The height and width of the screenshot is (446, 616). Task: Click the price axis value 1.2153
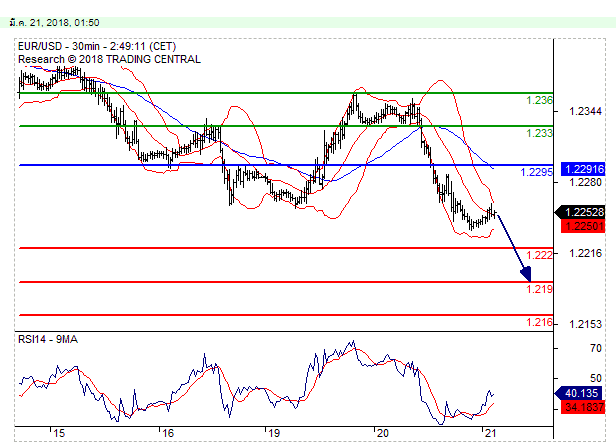[x=585, y=324]
